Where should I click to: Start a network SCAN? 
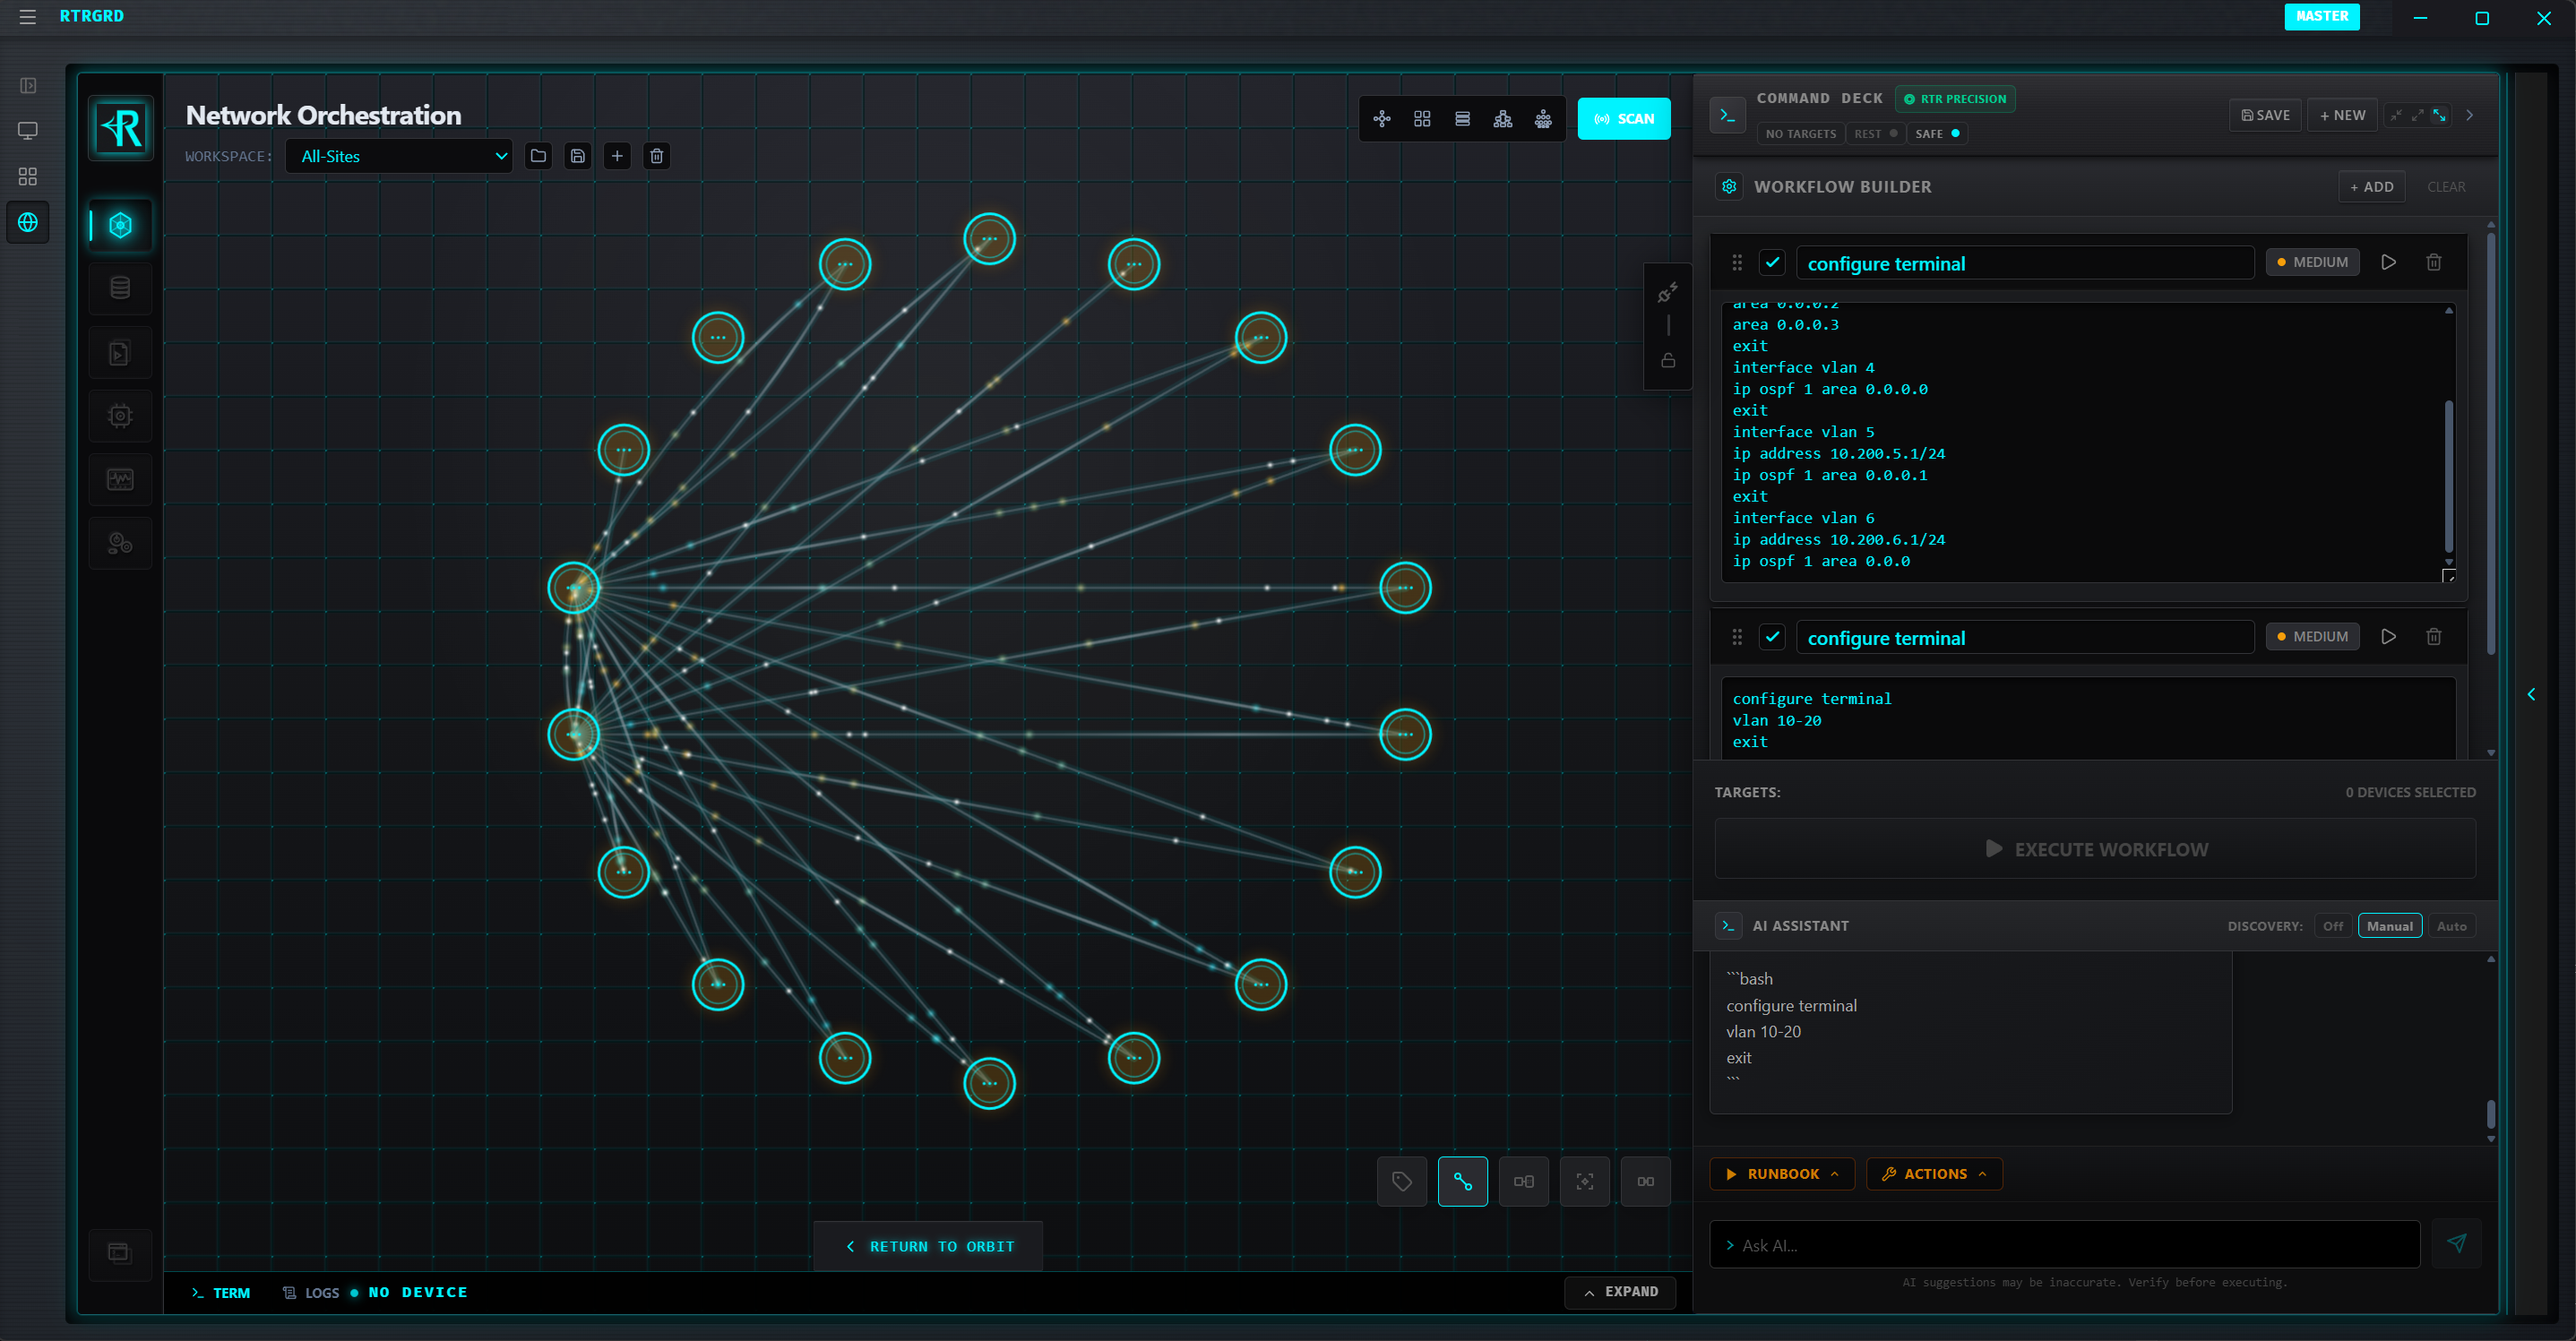click(1624, 118)
